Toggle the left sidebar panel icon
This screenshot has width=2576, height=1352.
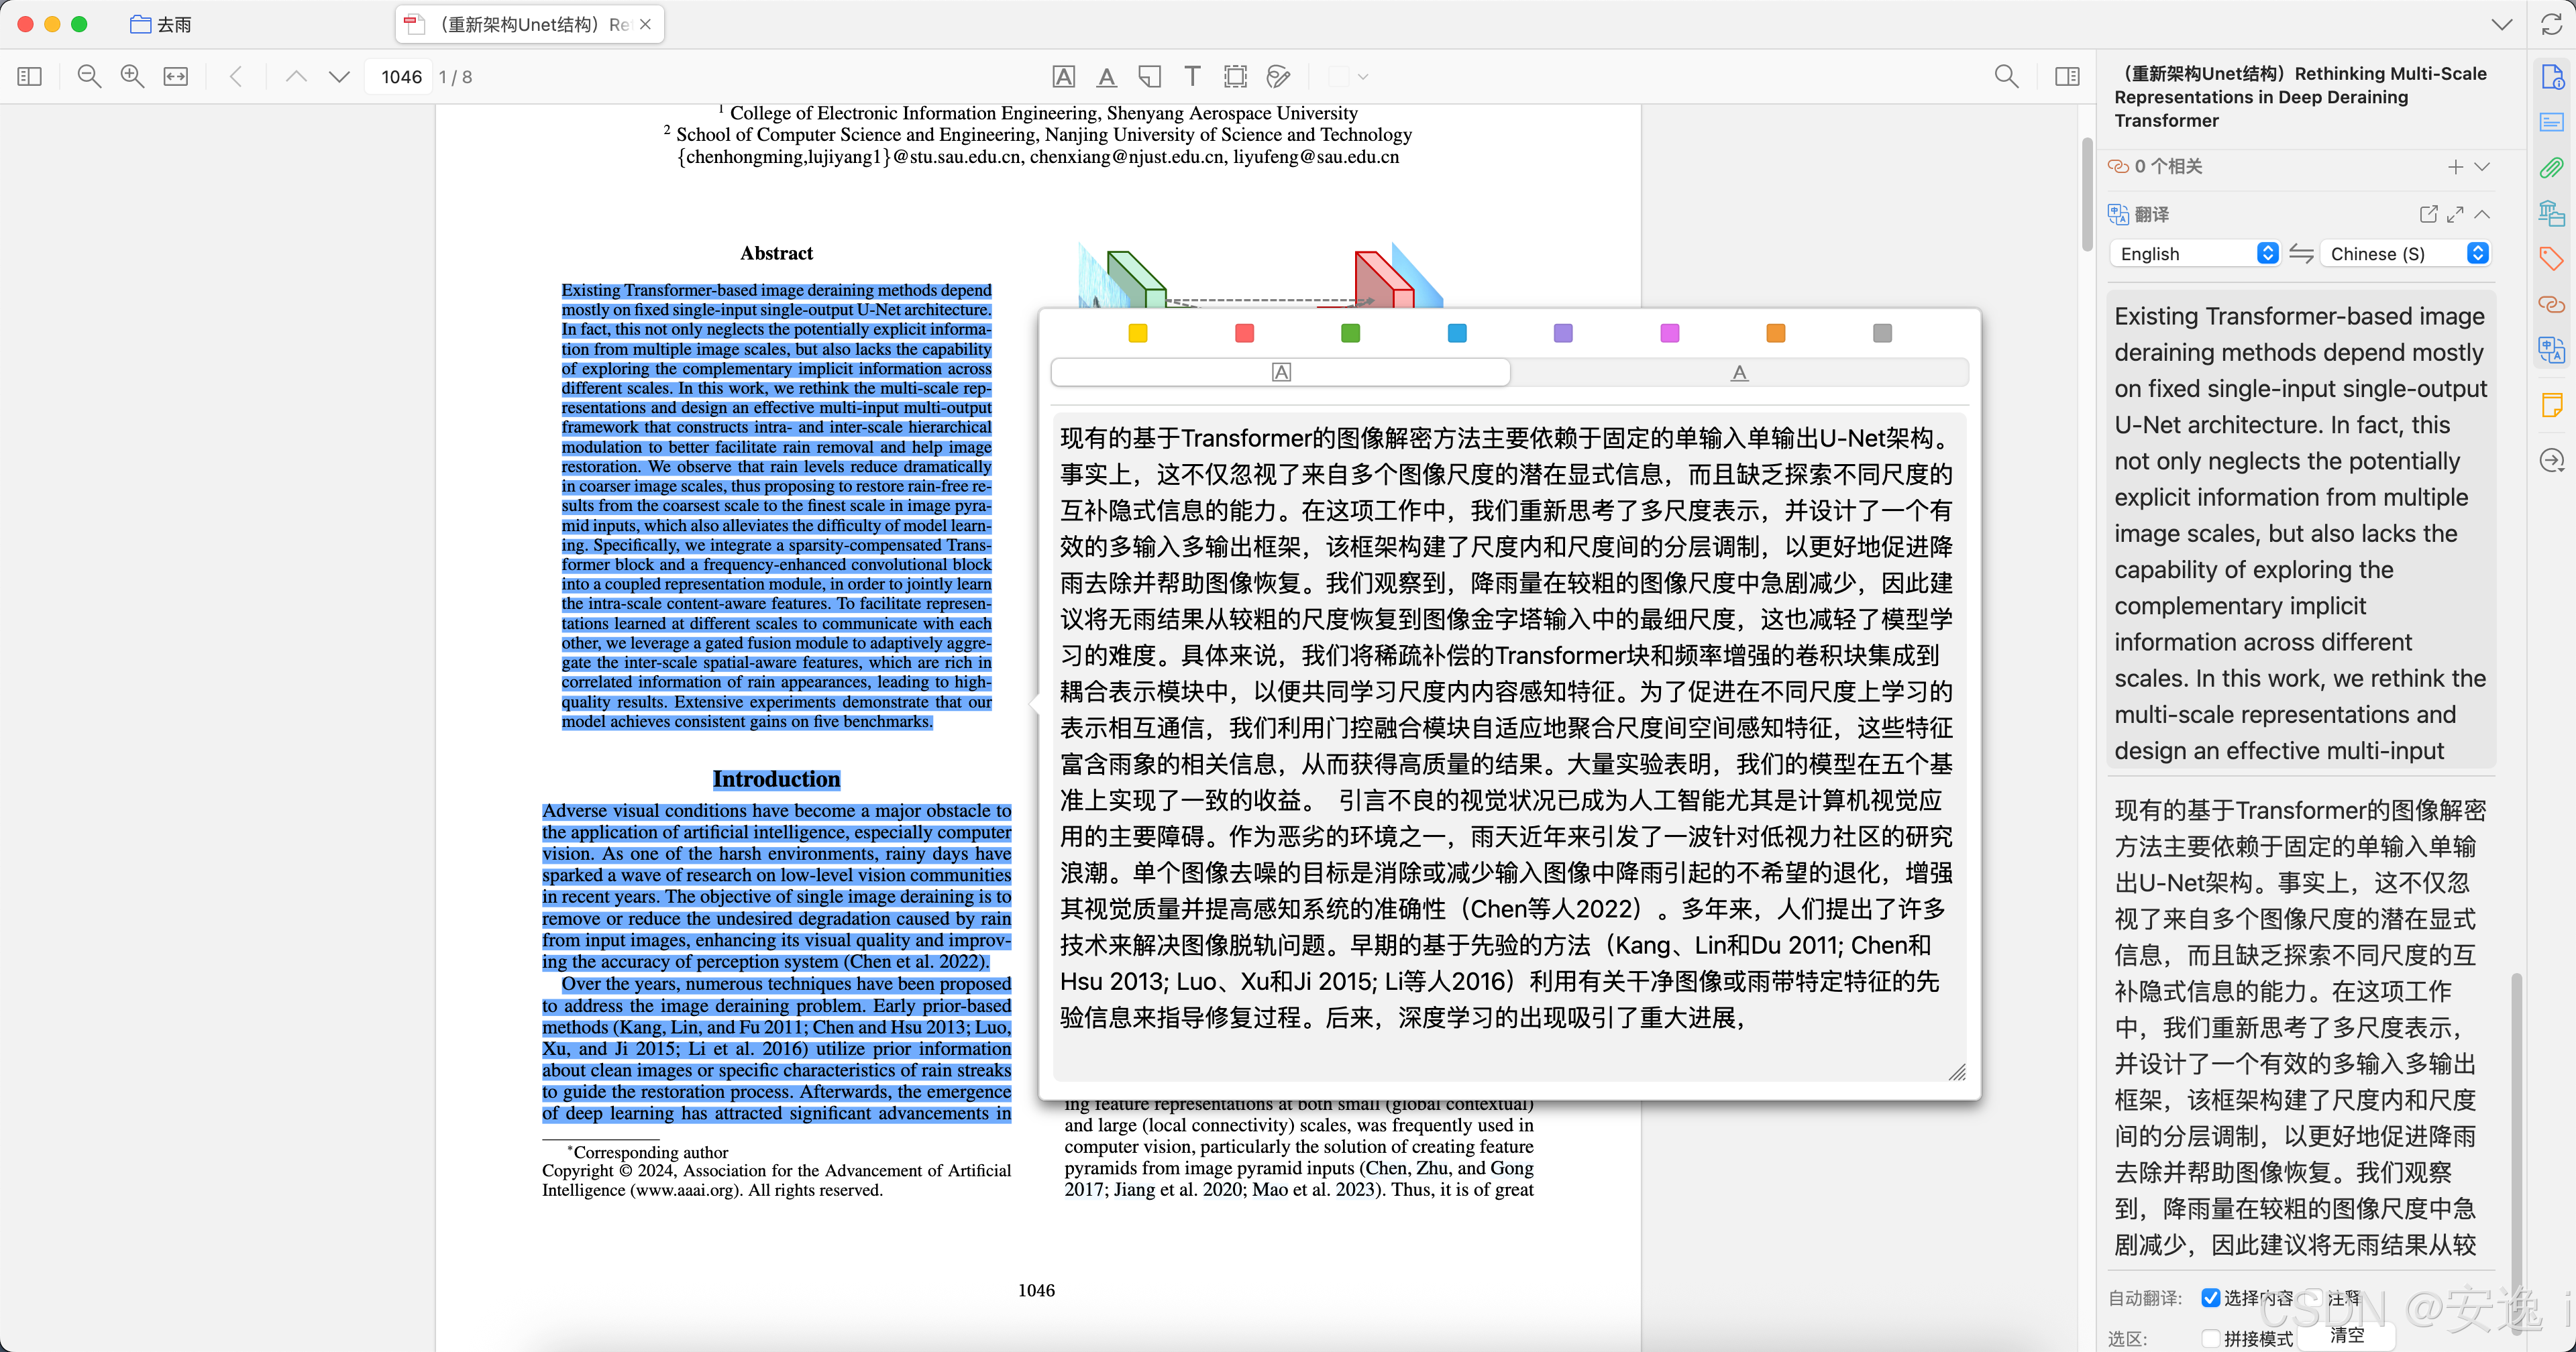click(x=30, y=77)
